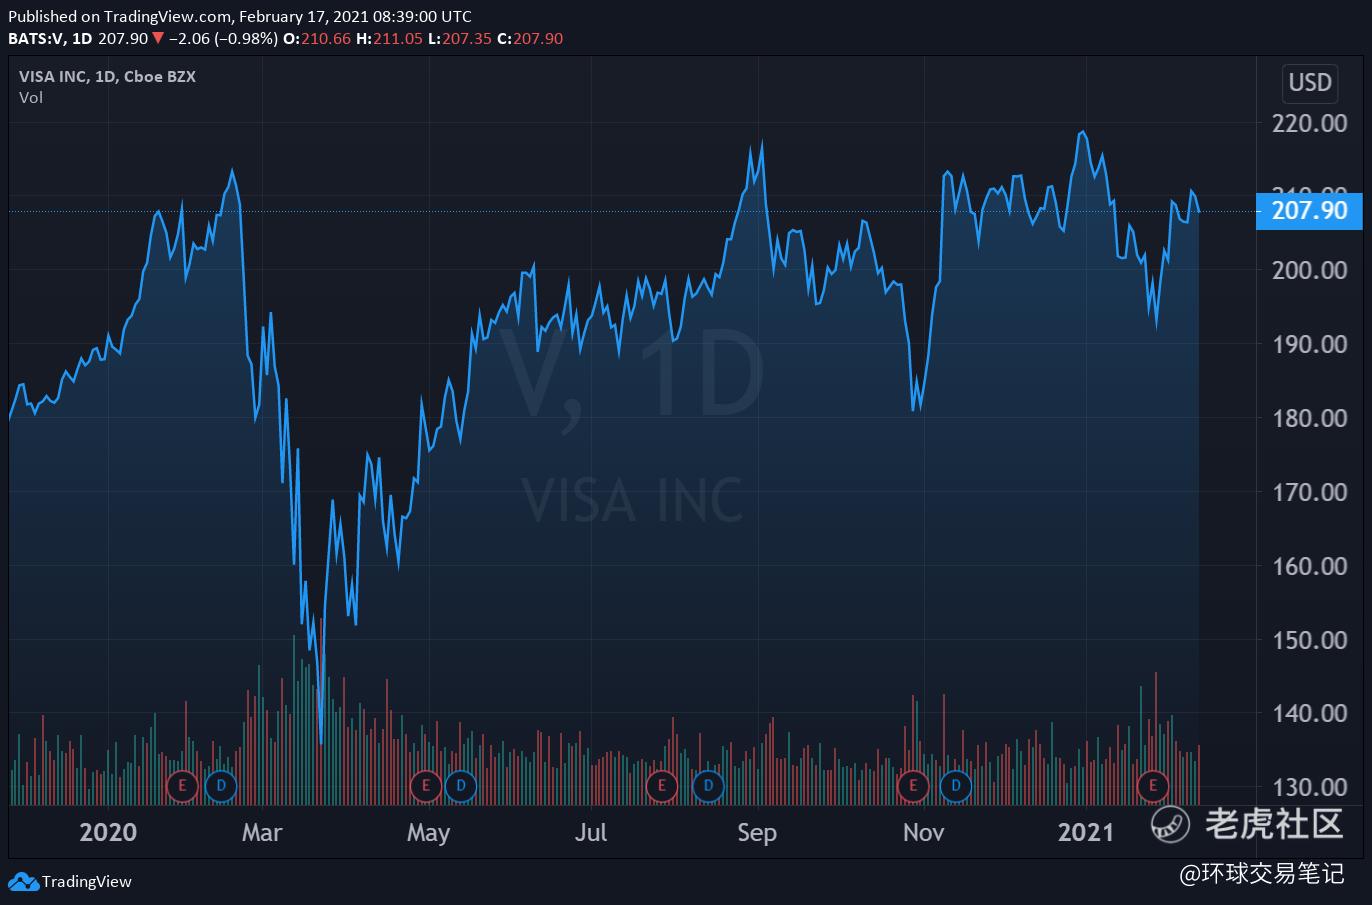The image size is (1372, 905).
Task: Click the USD currency button
Action: [1310, 82]
